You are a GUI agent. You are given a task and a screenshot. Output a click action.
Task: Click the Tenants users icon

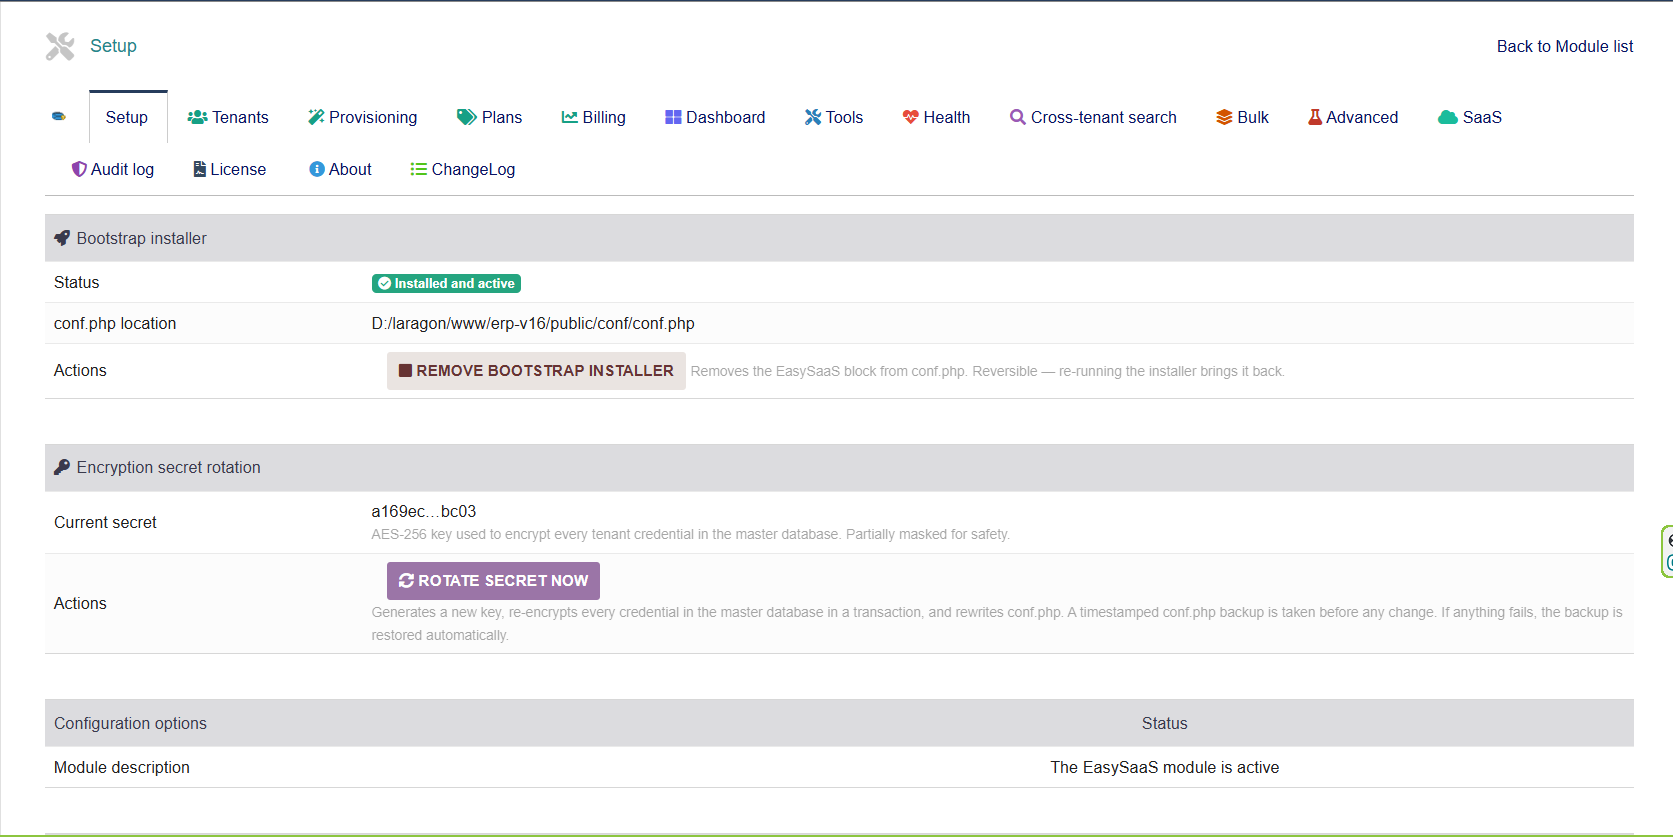click(197, 117)
